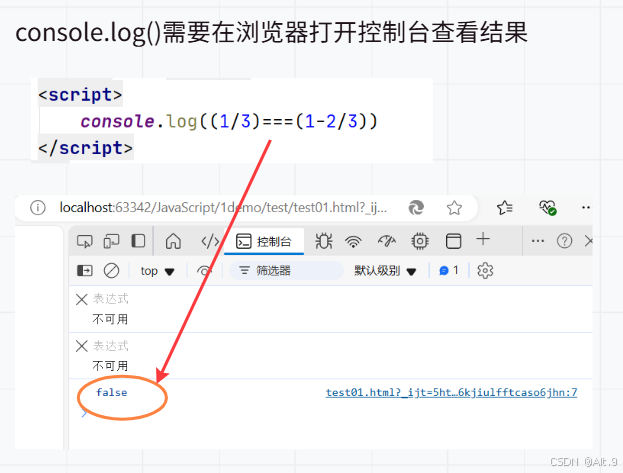This screenshot has height=473, width=623.
Task: Open browser essentials heart icon
Action: (x=548, y=207)
